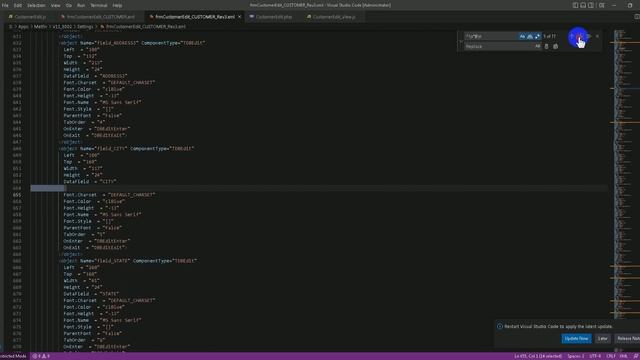Click the Update Now button

(x=576, y=338)
